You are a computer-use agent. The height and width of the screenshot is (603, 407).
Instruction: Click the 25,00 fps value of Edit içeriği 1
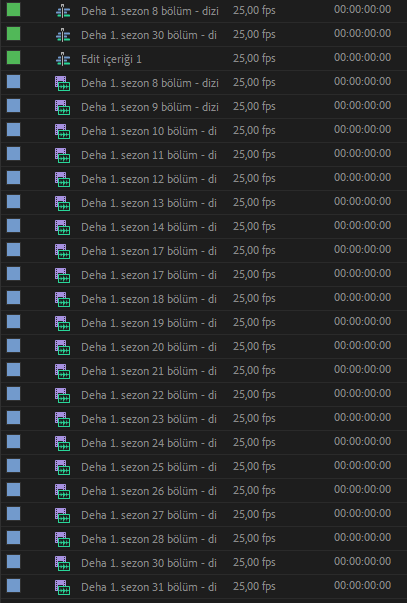tap(254, 58)
